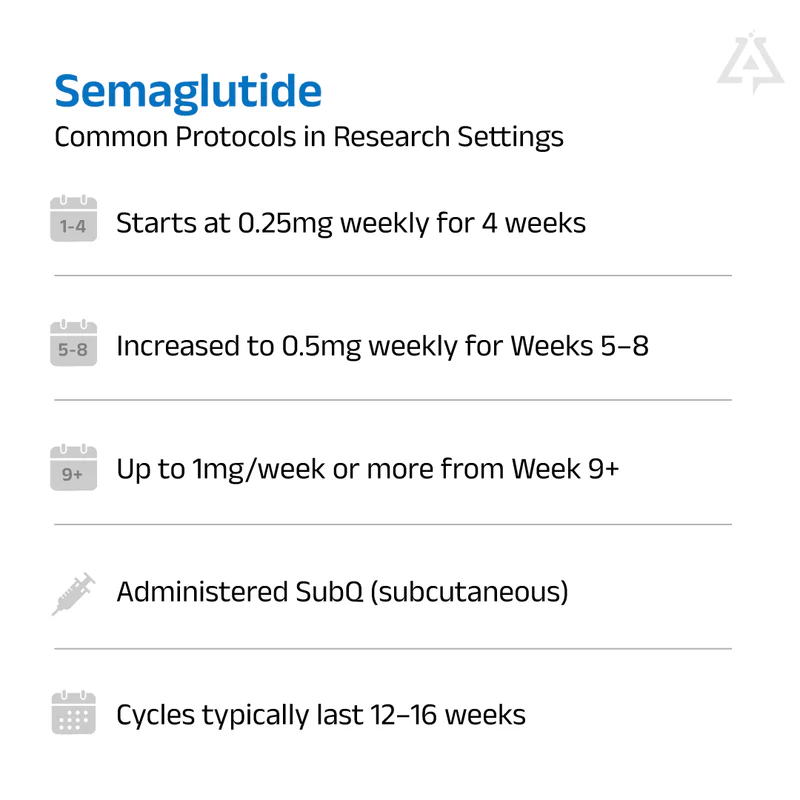Click the divider line above the Cycles row

coord(393,648)
